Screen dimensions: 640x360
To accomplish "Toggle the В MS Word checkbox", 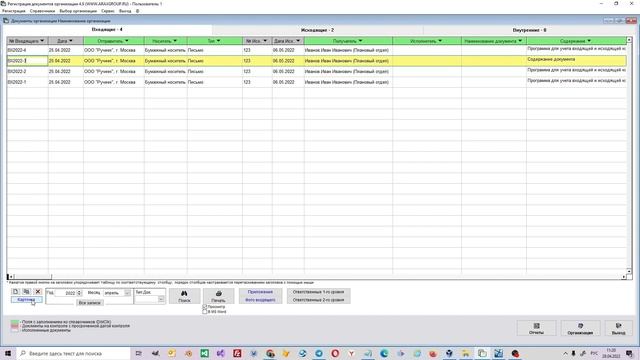I will pyautogui.click(x=205, y=311).
